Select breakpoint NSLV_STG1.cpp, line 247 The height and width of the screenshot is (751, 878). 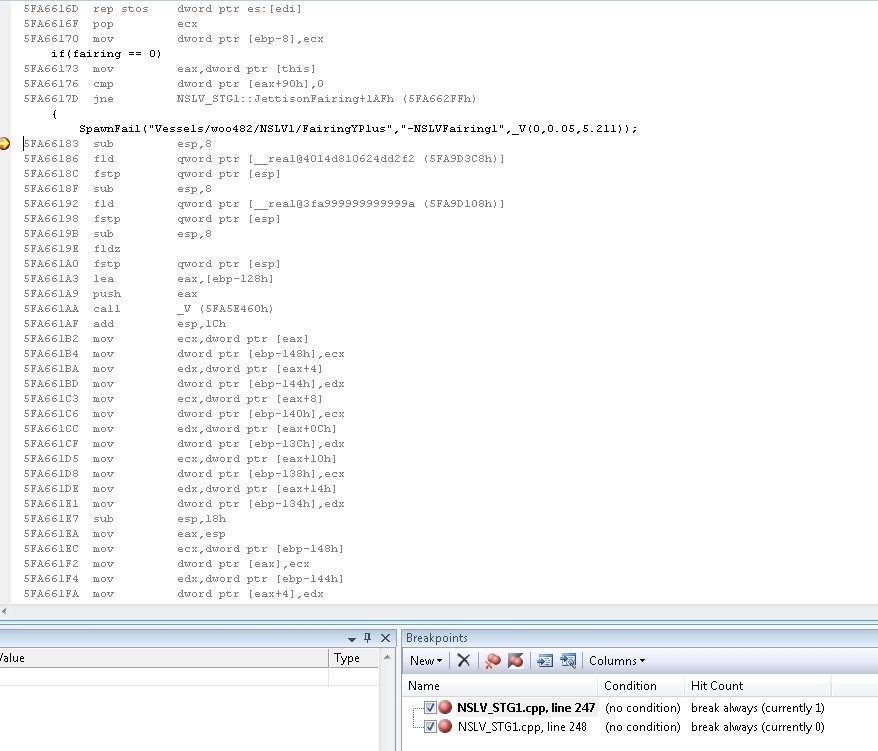pyautogui.click(x=526, y=708)
